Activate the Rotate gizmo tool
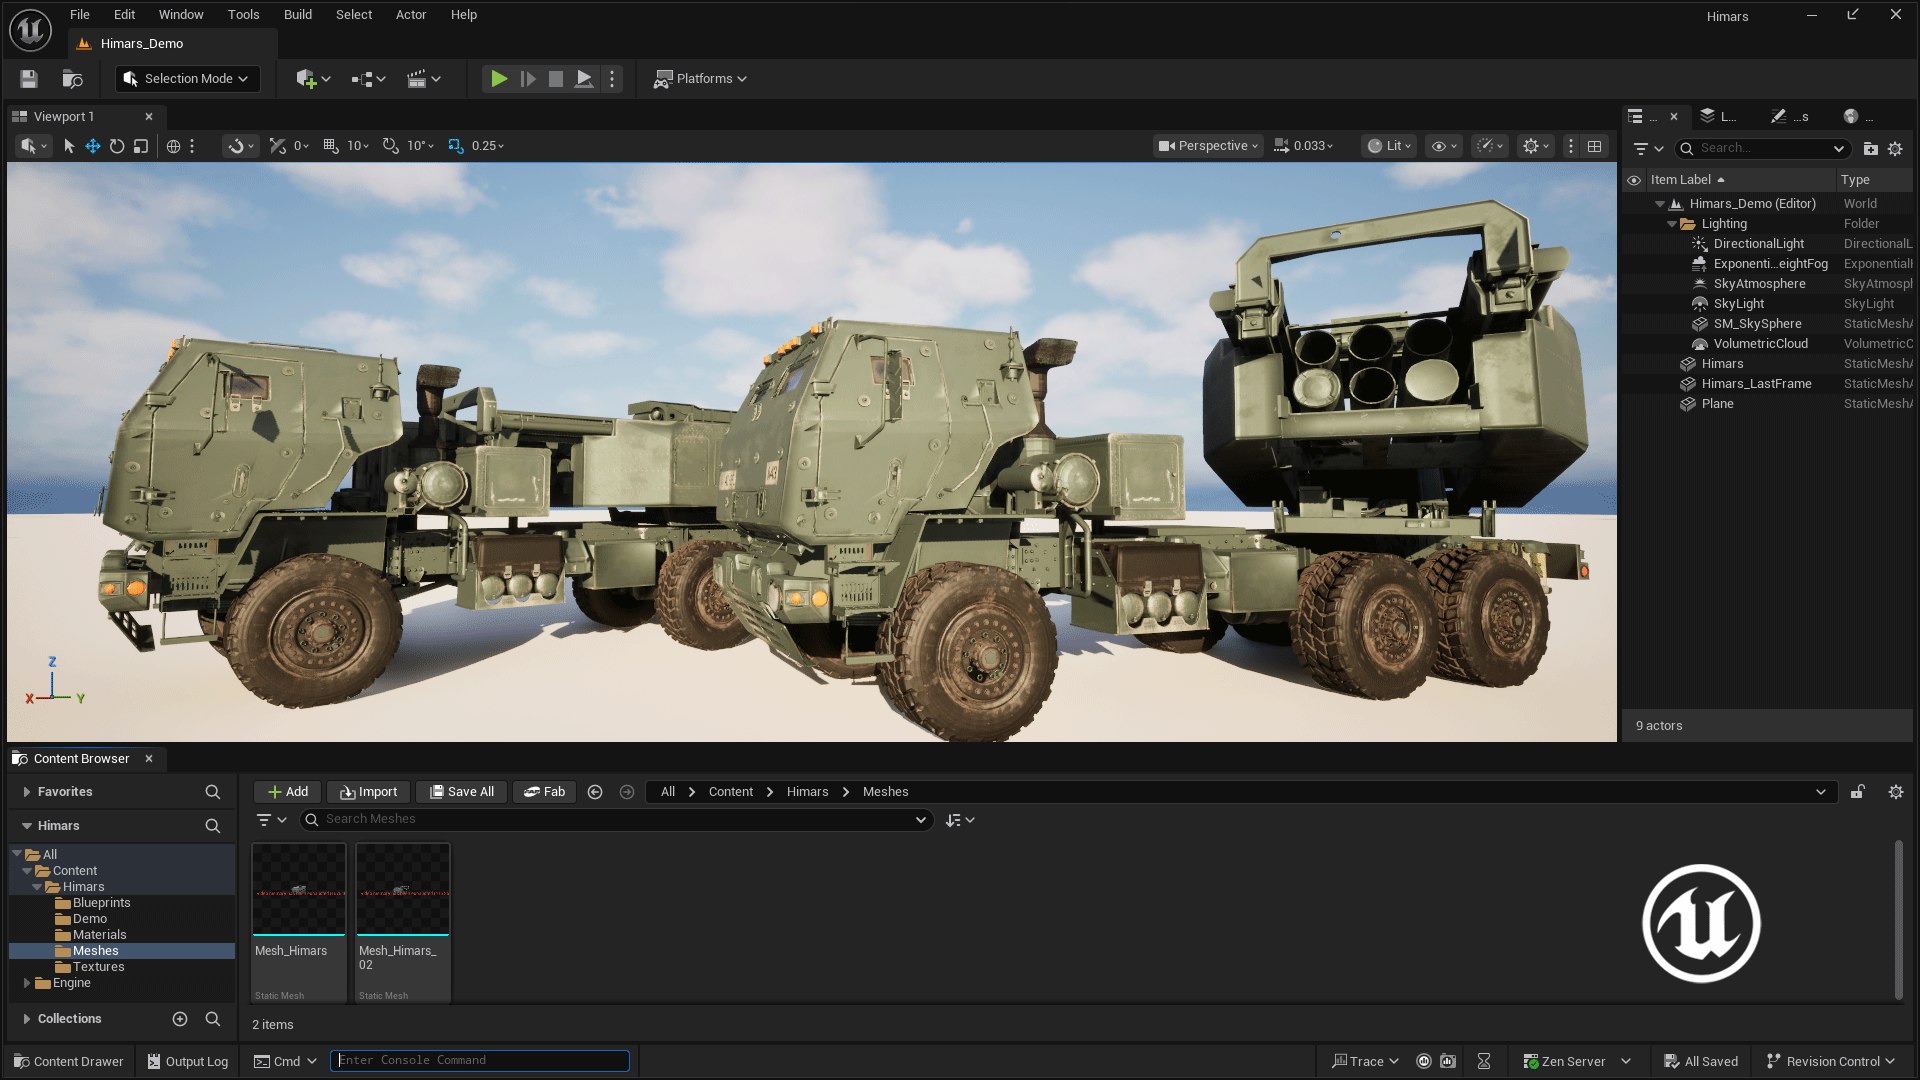This screenshot has width=1920, height=1080. pos(117,146)
